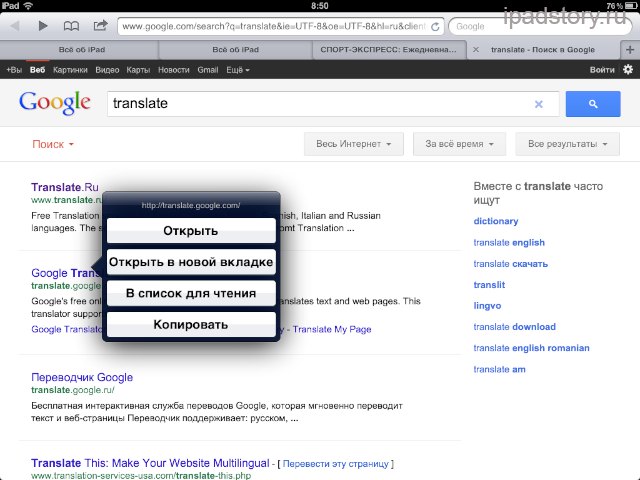
Task: Select the translate - Поиск в Google tab
Action: 543,50
